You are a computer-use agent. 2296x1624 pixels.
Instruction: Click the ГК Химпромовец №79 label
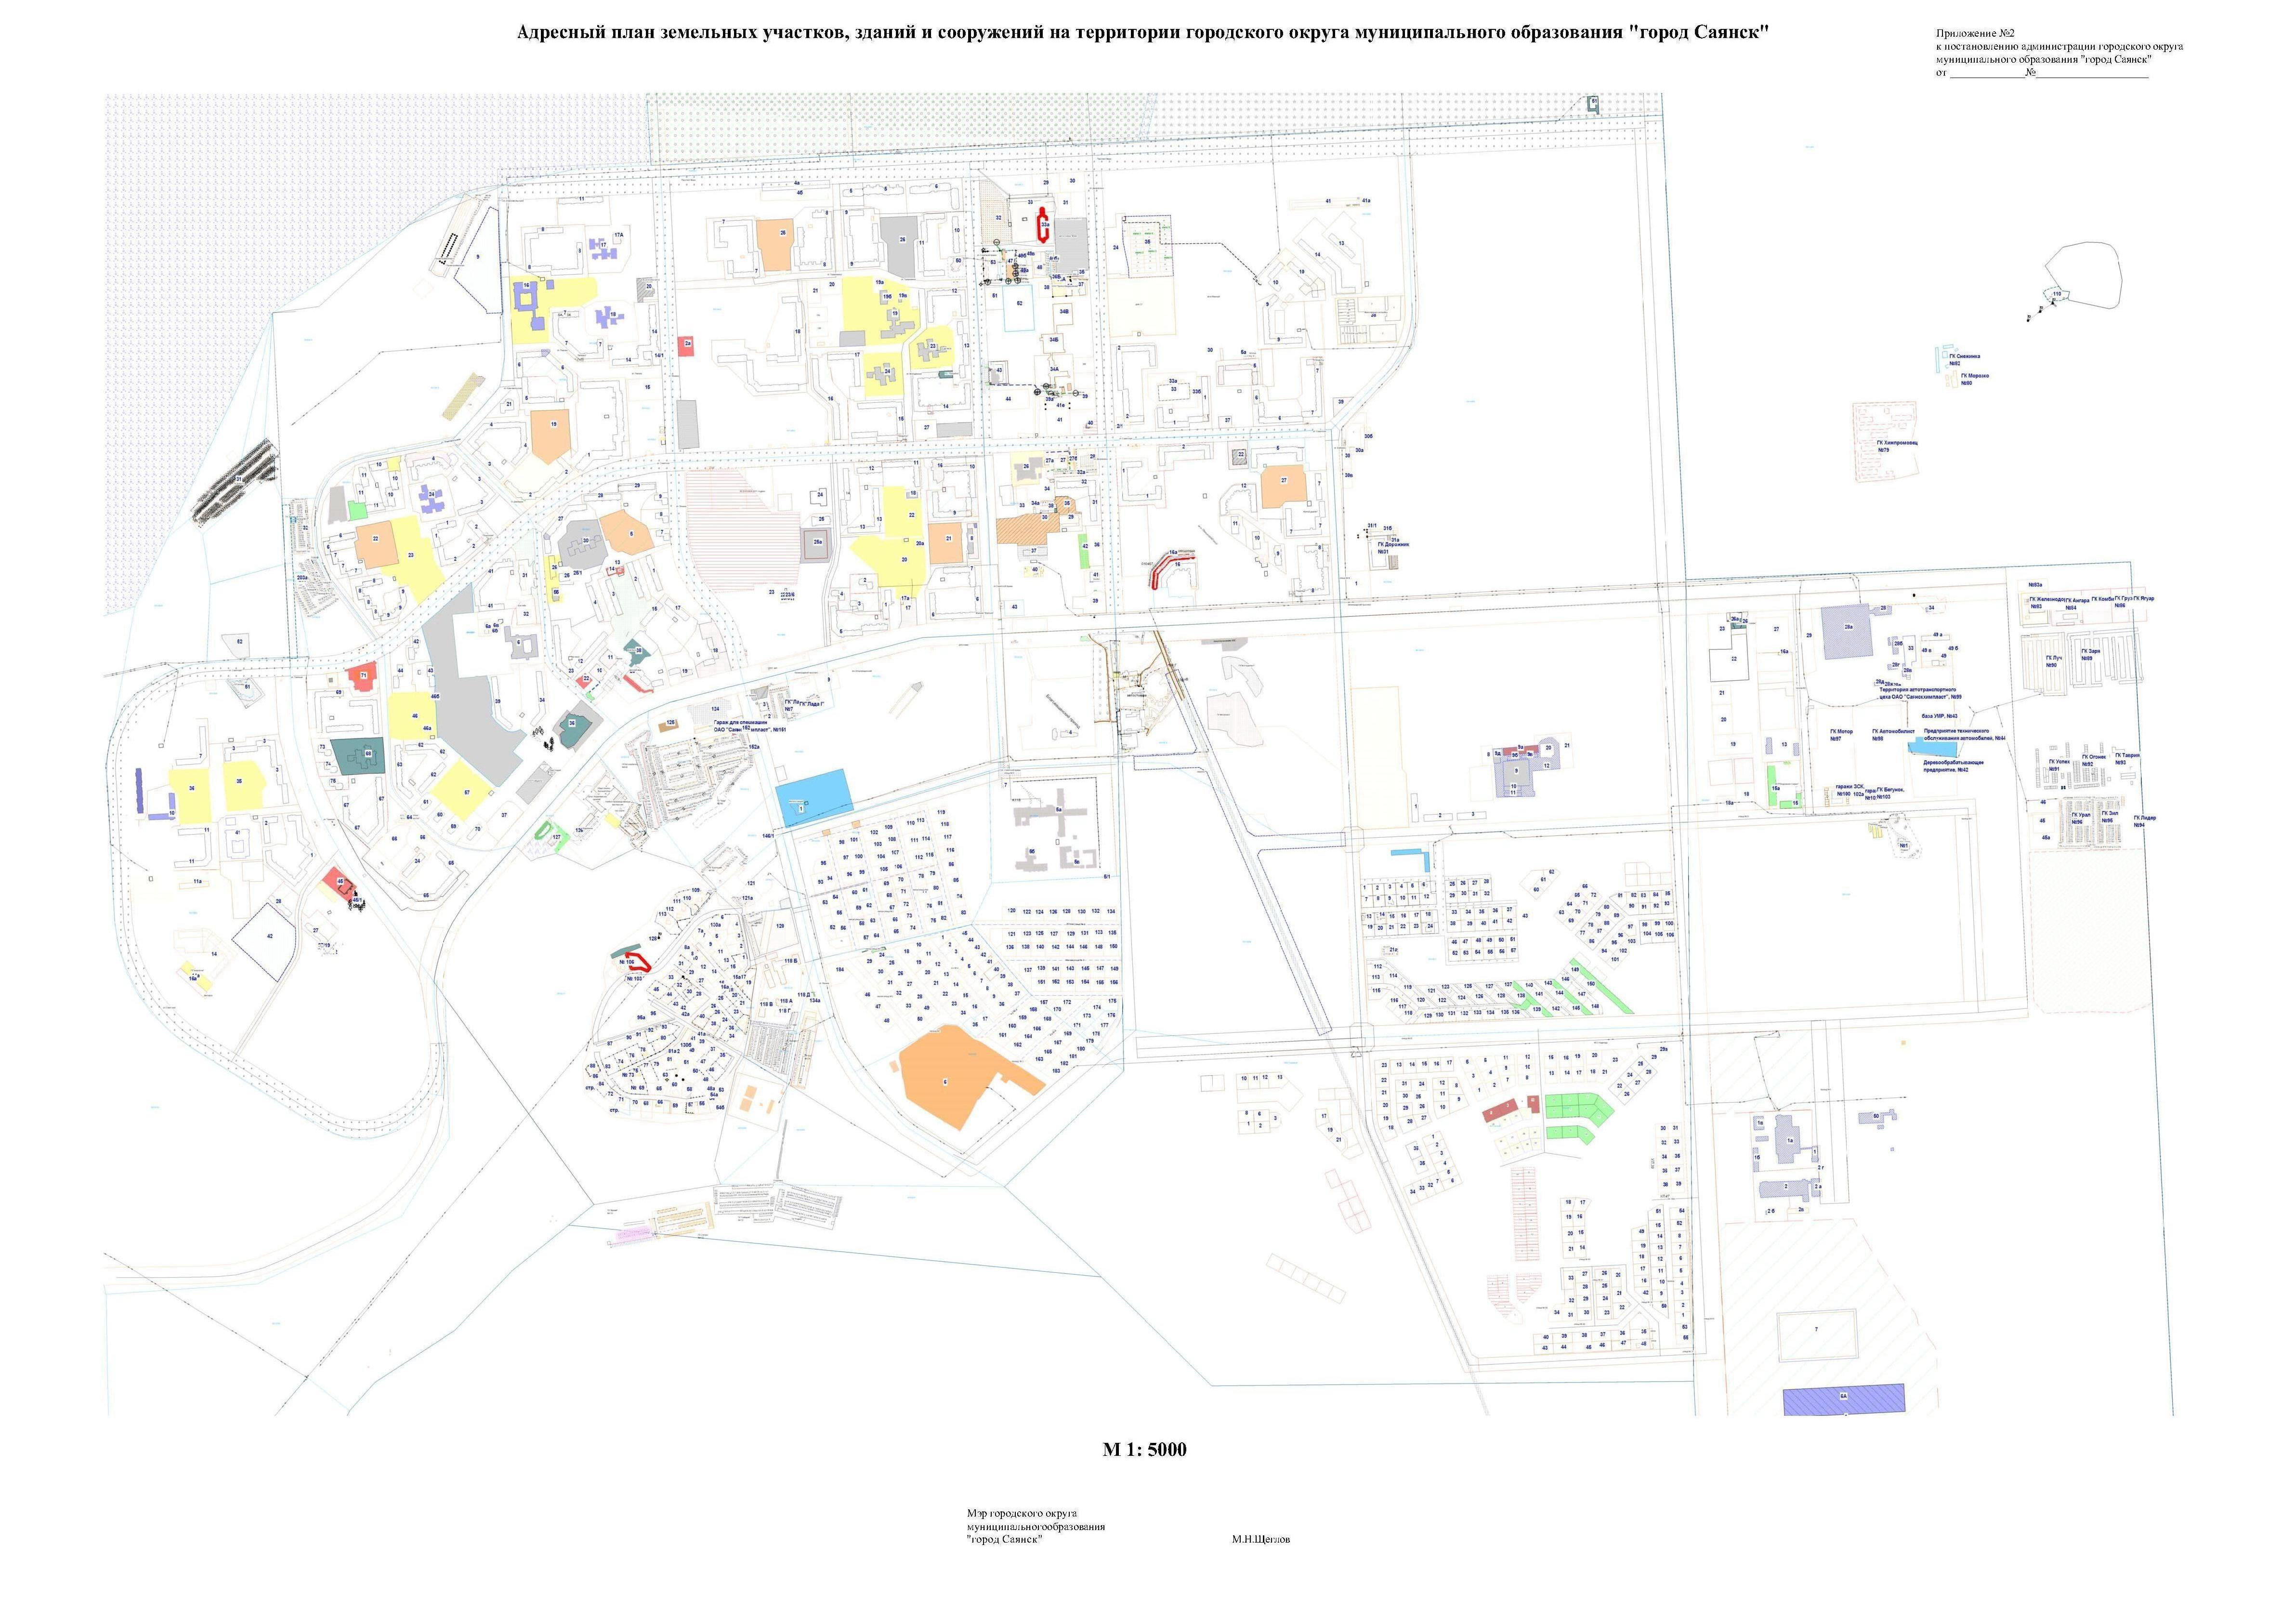coord(1896,446)
